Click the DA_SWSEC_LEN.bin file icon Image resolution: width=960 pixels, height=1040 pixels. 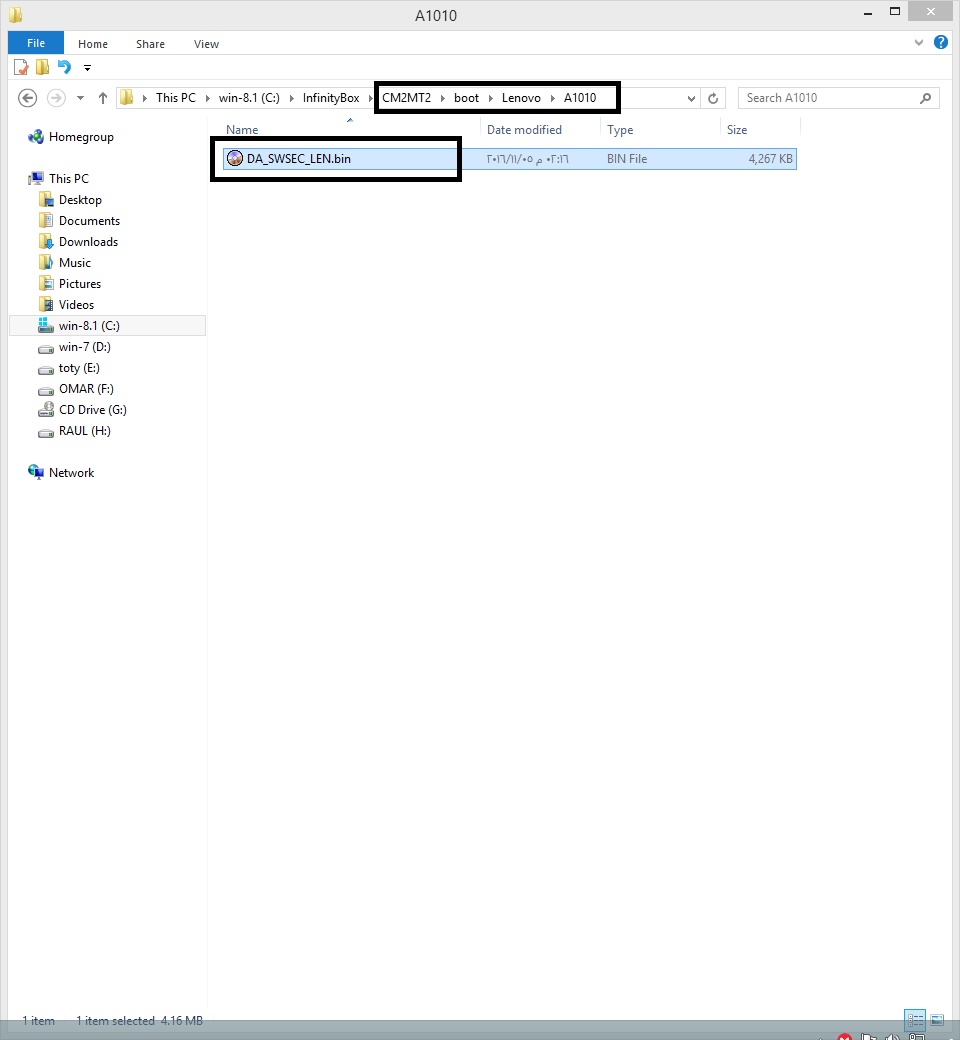(x=235, y=159)
